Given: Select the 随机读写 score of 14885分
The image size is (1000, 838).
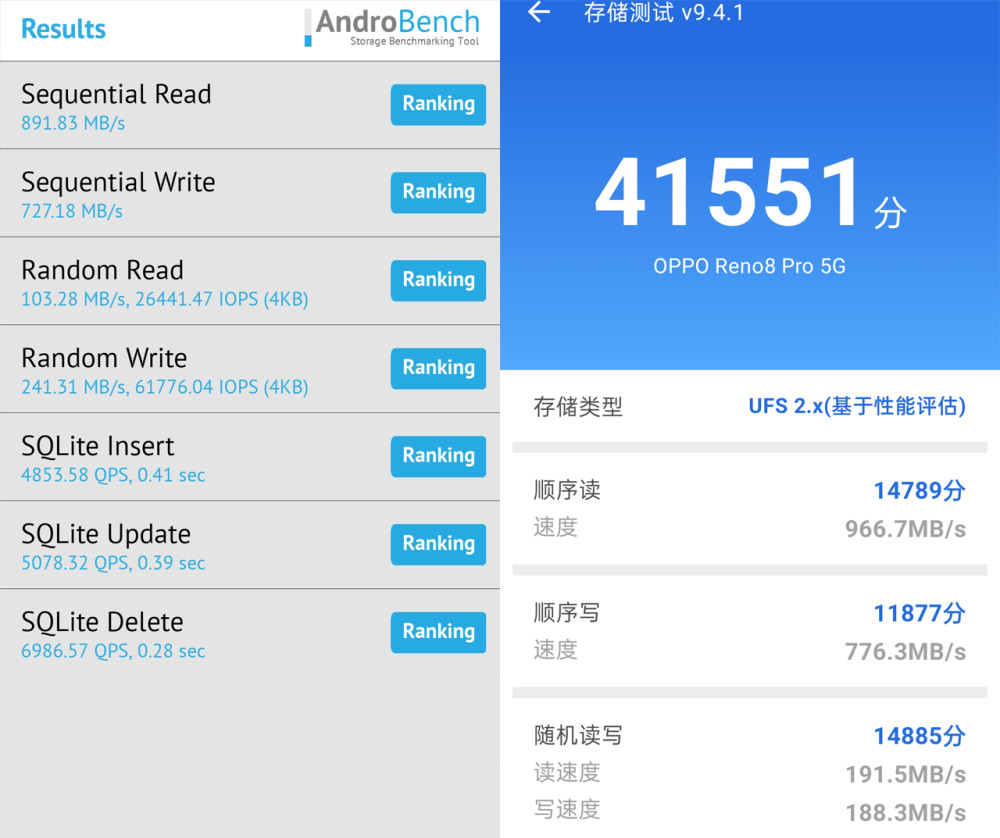Looking at the screenshot, I should [x=919, y=736].
